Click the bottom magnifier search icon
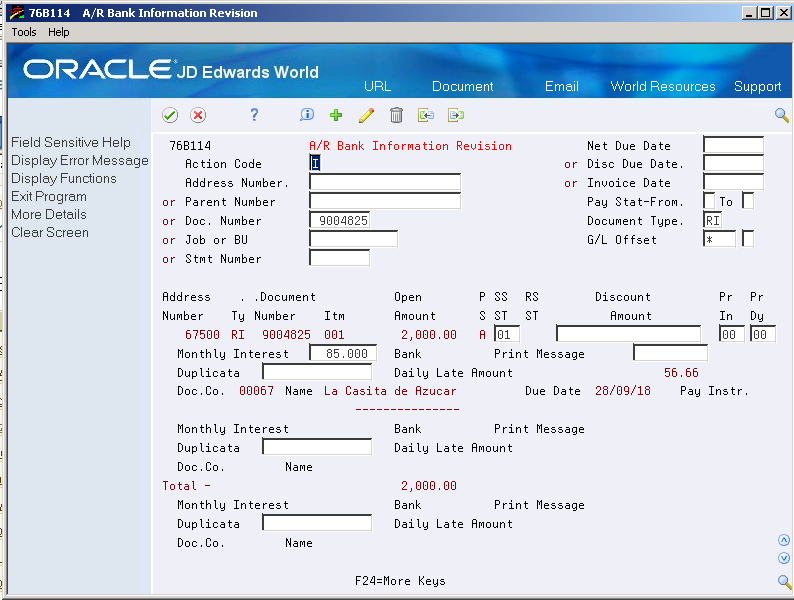Viewport: 794px width, 600px height. 784,581
